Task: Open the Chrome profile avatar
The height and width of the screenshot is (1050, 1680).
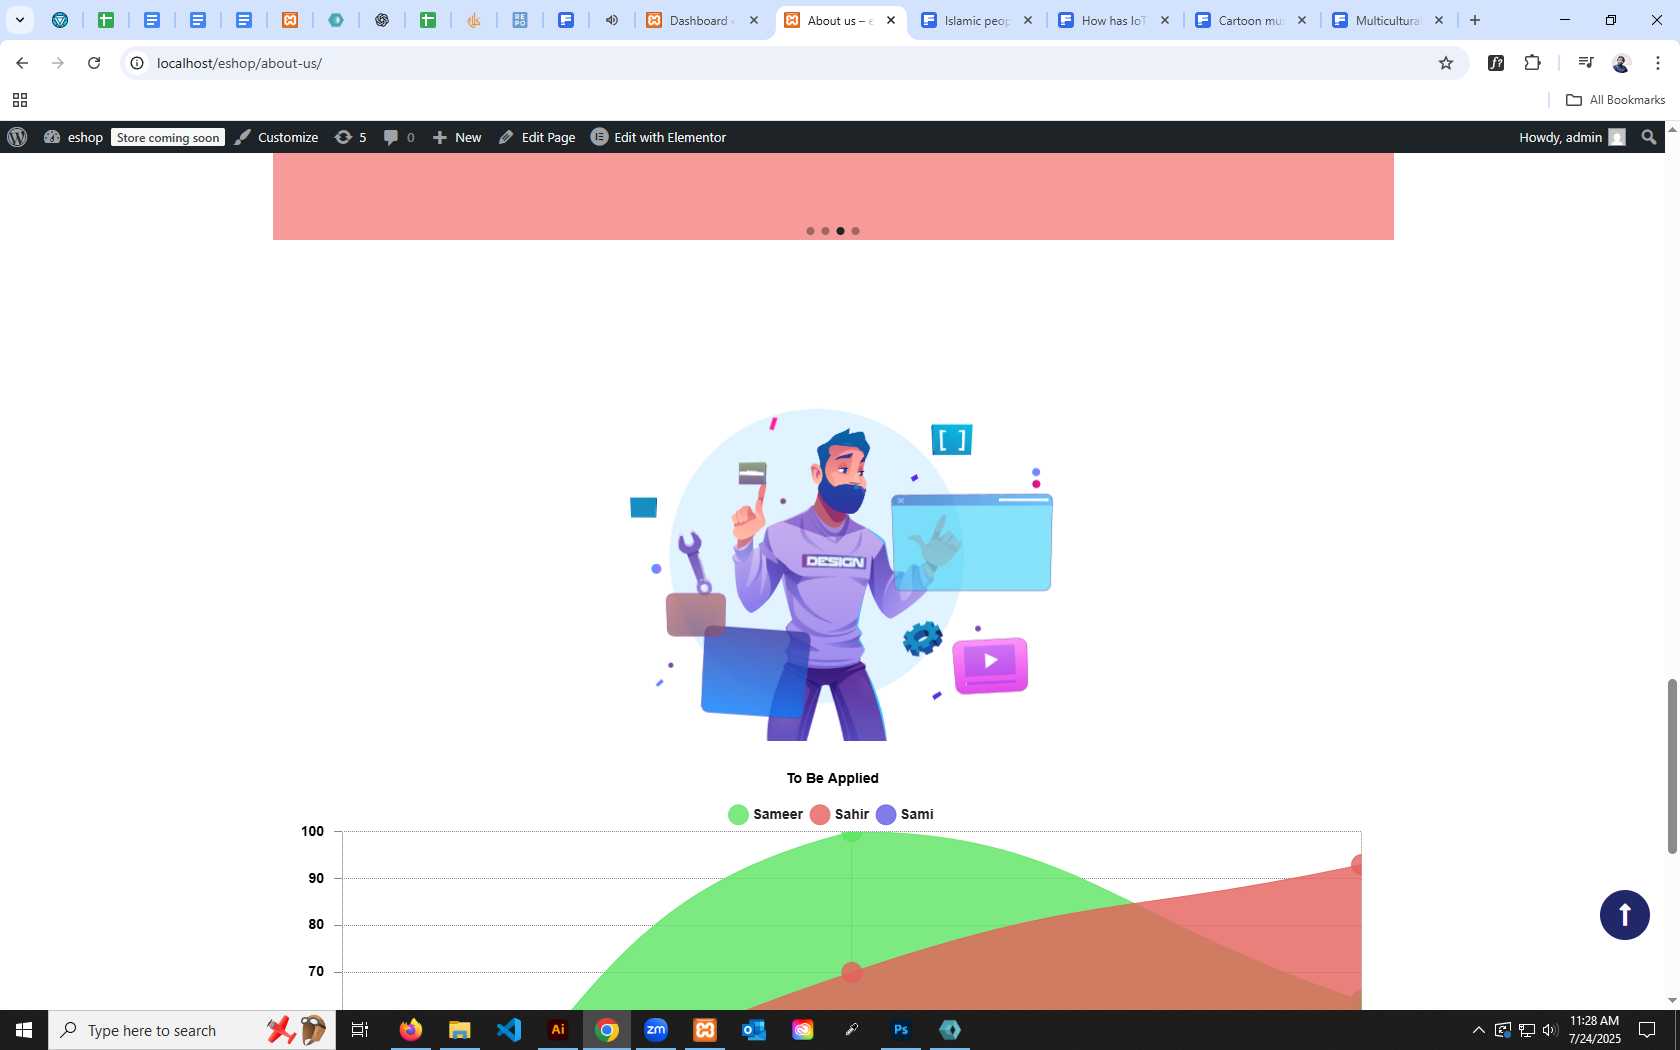Action: pos(1621,63)
